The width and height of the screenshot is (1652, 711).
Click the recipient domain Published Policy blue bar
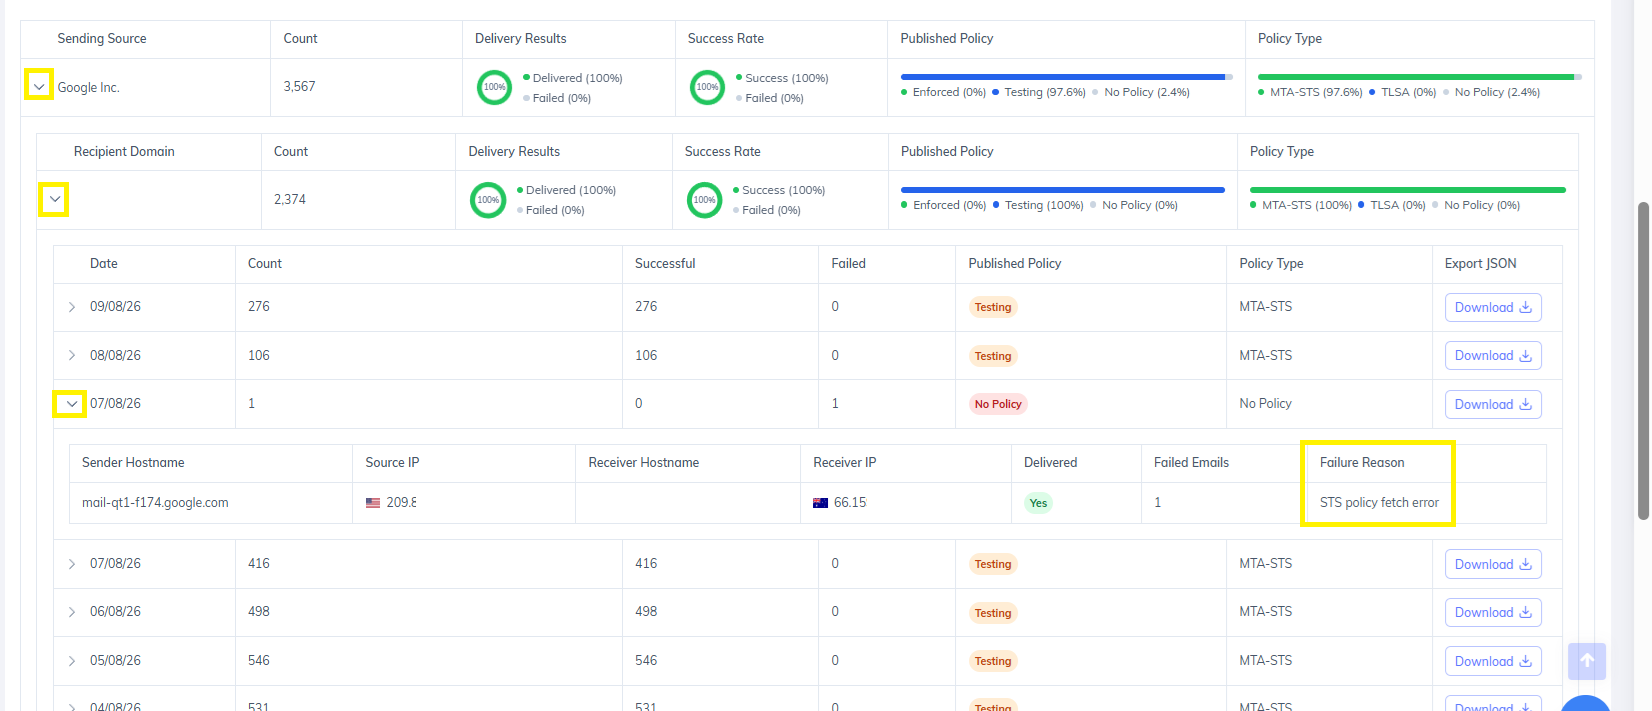pyautogui.click(x=1062, y=190)
